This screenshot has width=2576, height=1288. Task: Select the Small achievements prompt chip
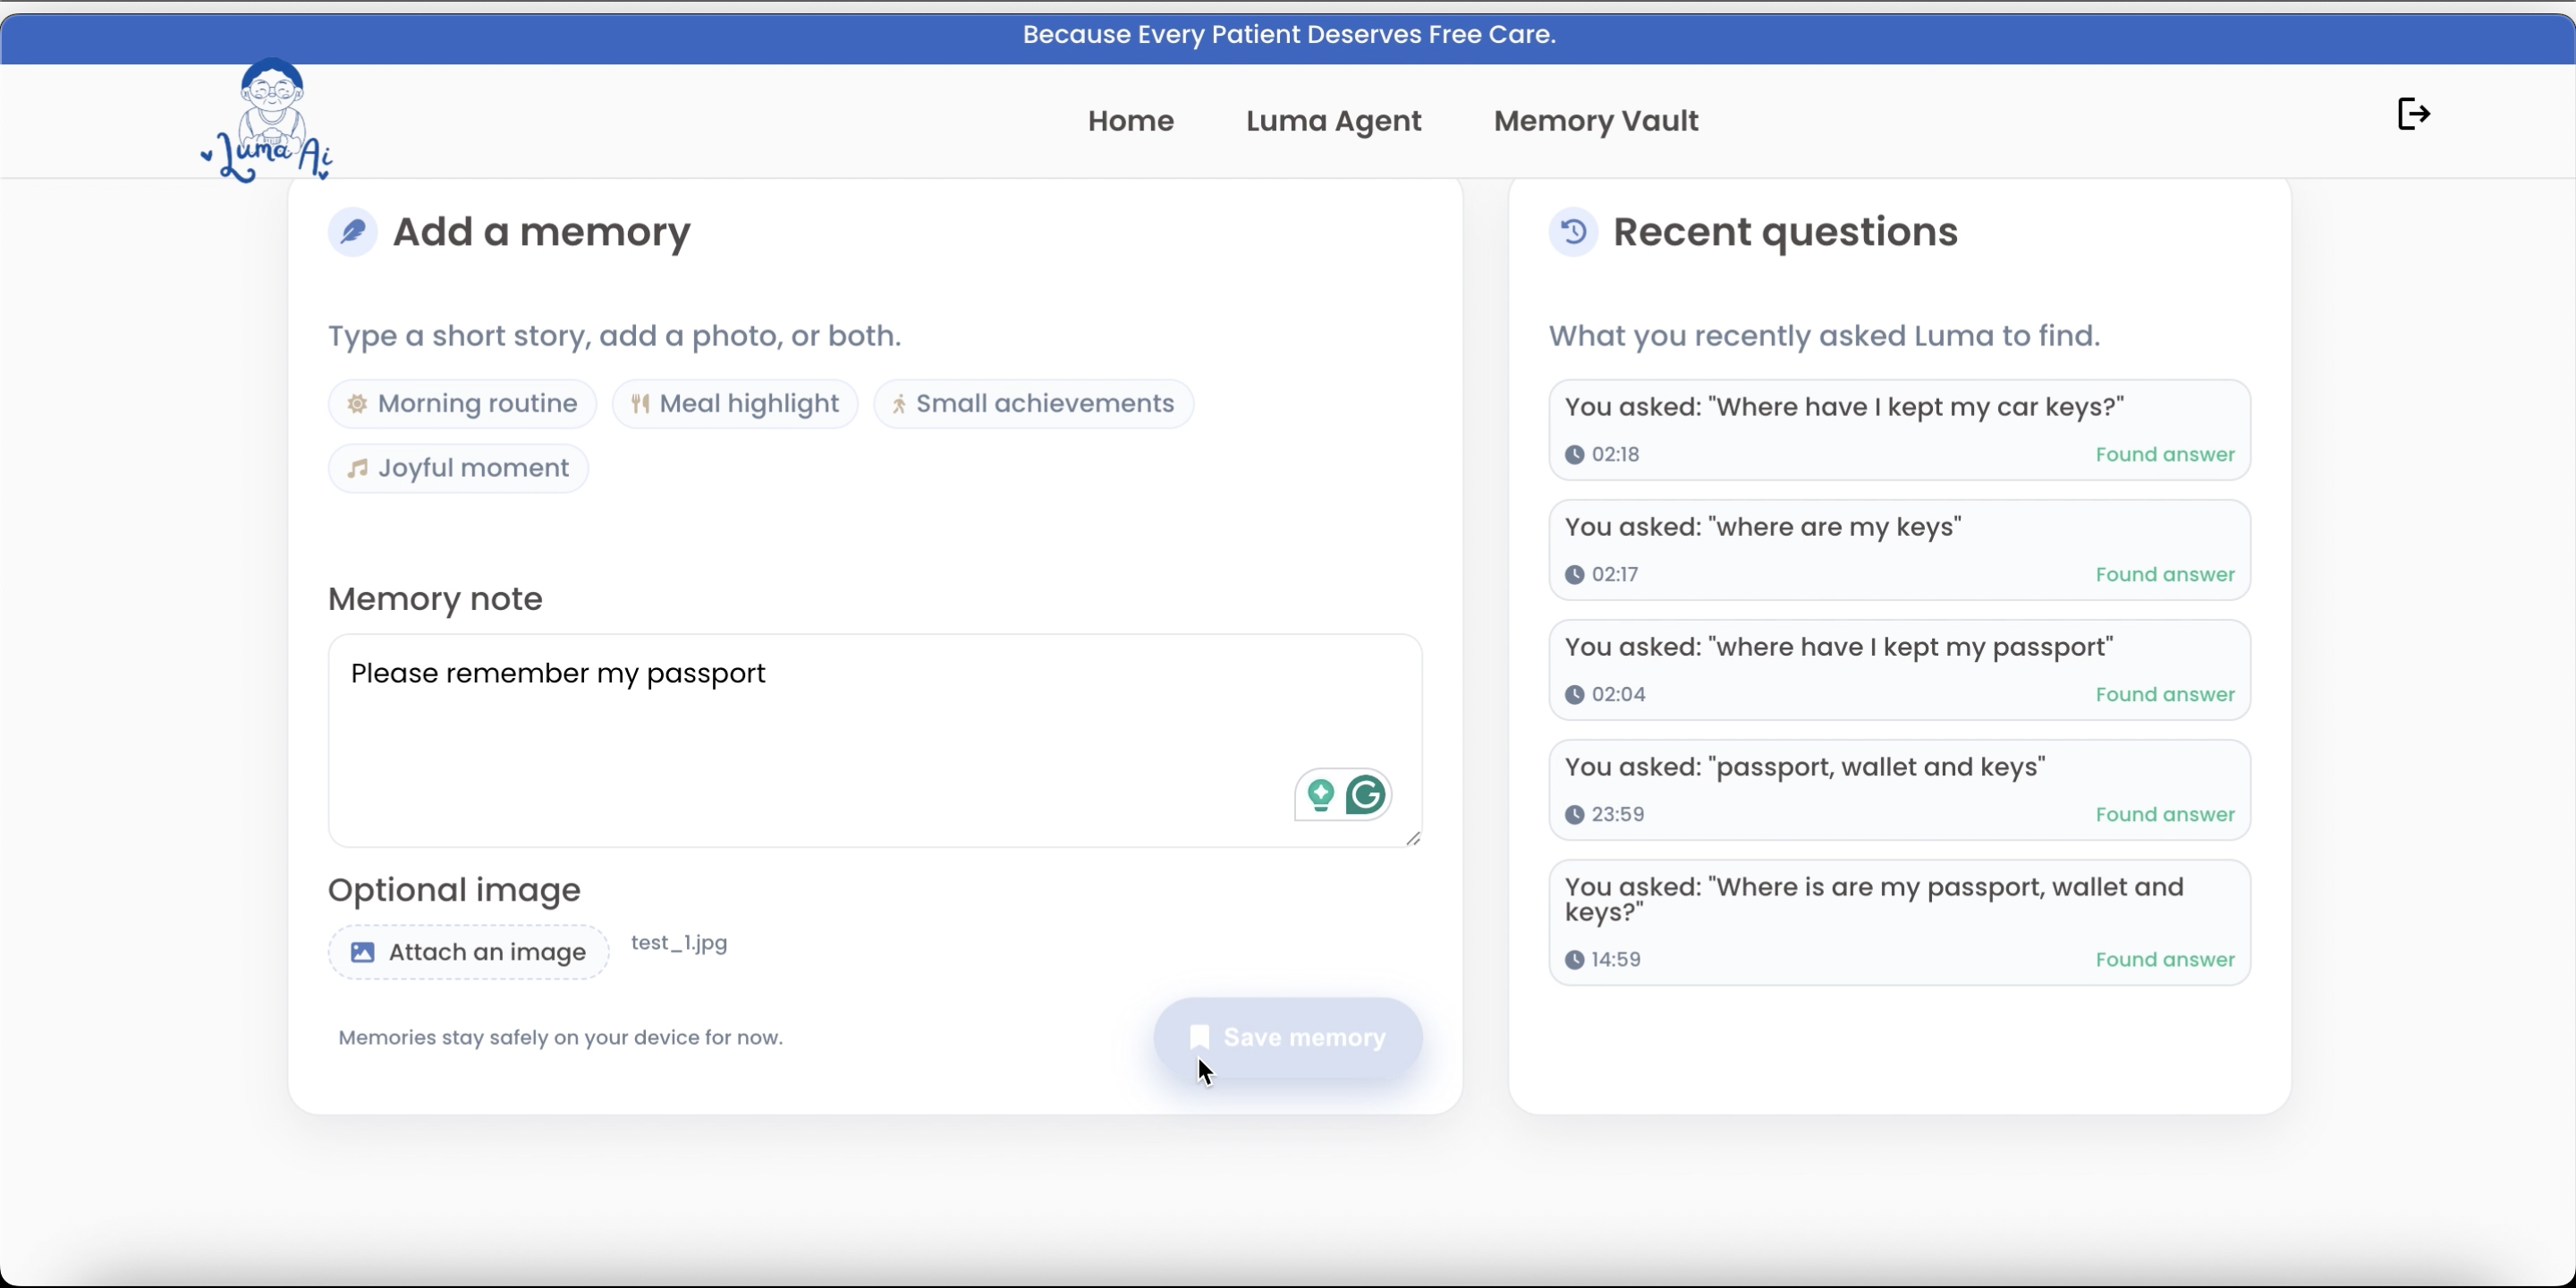click(x=1033, y=404)
